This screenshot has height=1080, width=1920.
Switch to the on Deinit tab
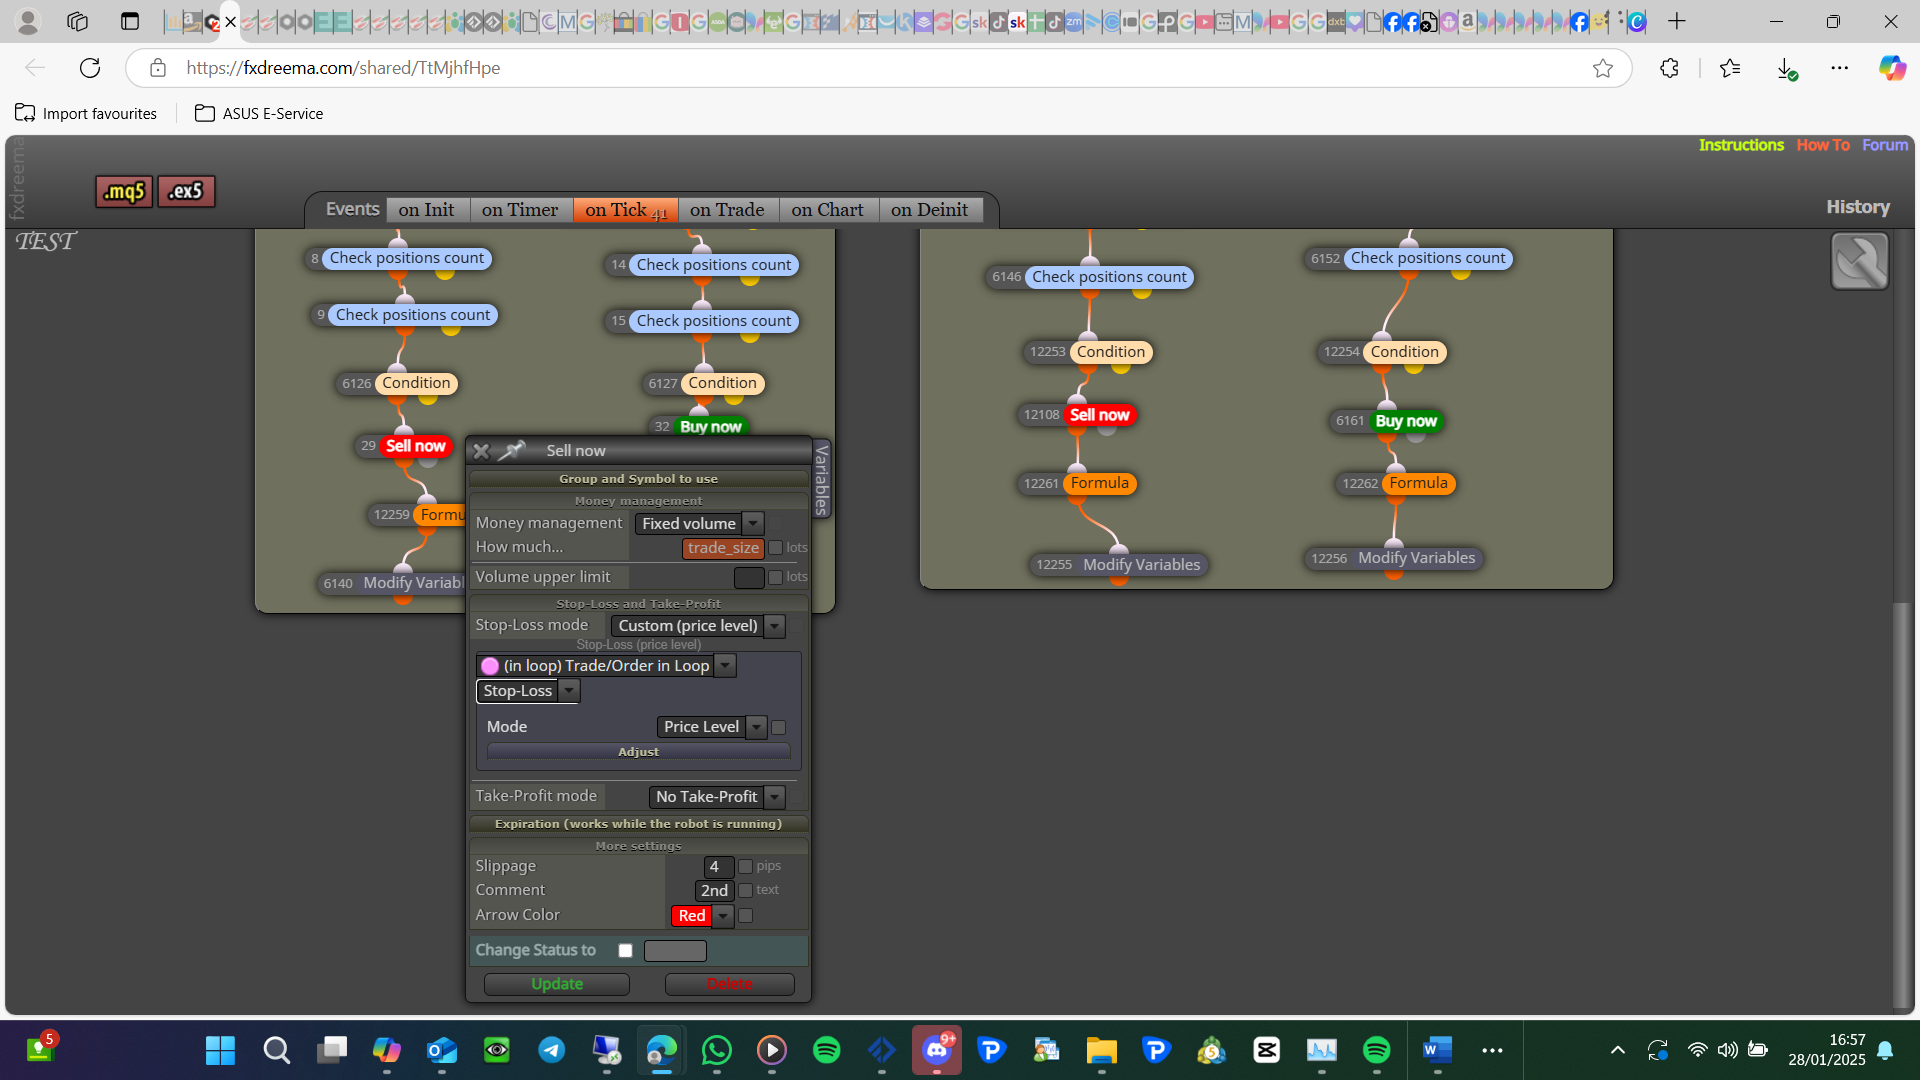coord(930,210)
